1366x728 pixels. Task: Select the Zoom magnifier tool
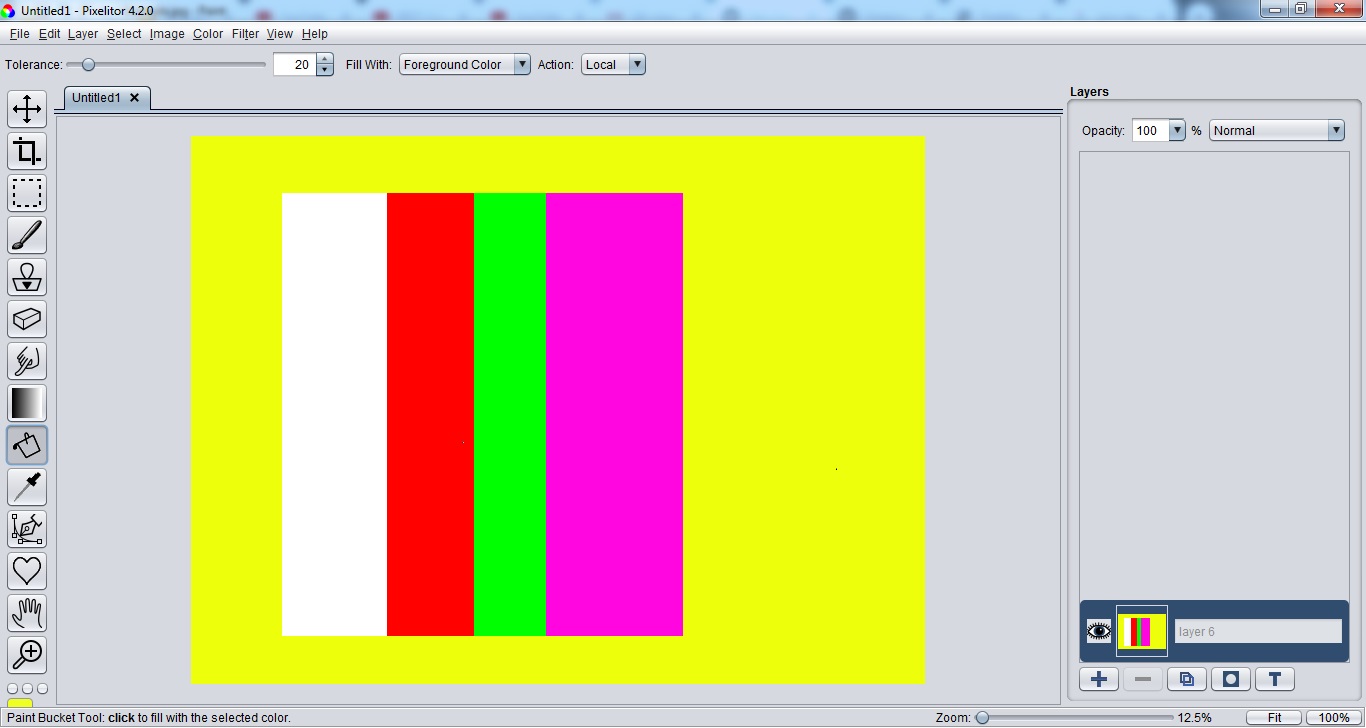[27, 655]
